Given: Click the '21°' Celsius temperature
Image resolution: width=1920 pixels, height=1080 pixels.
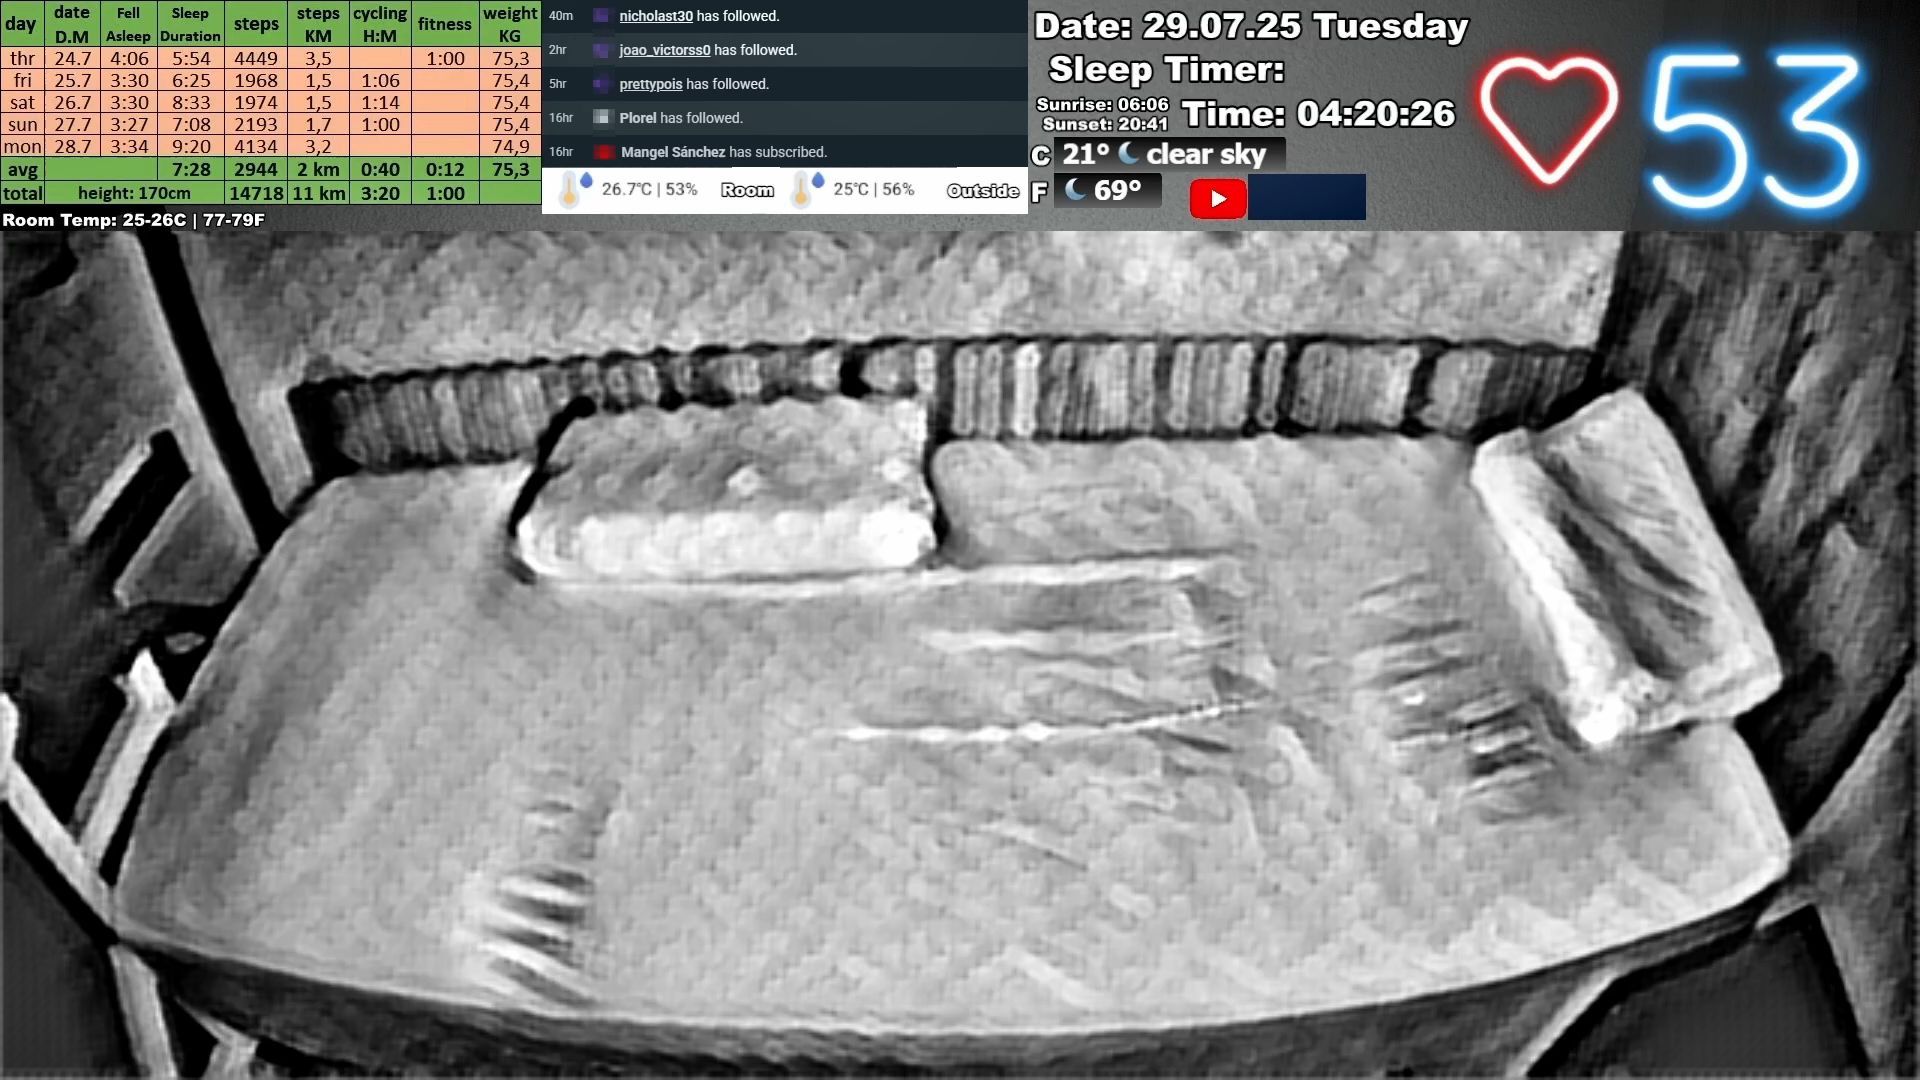Looking at the screenshot, I should pos(1086,154).
